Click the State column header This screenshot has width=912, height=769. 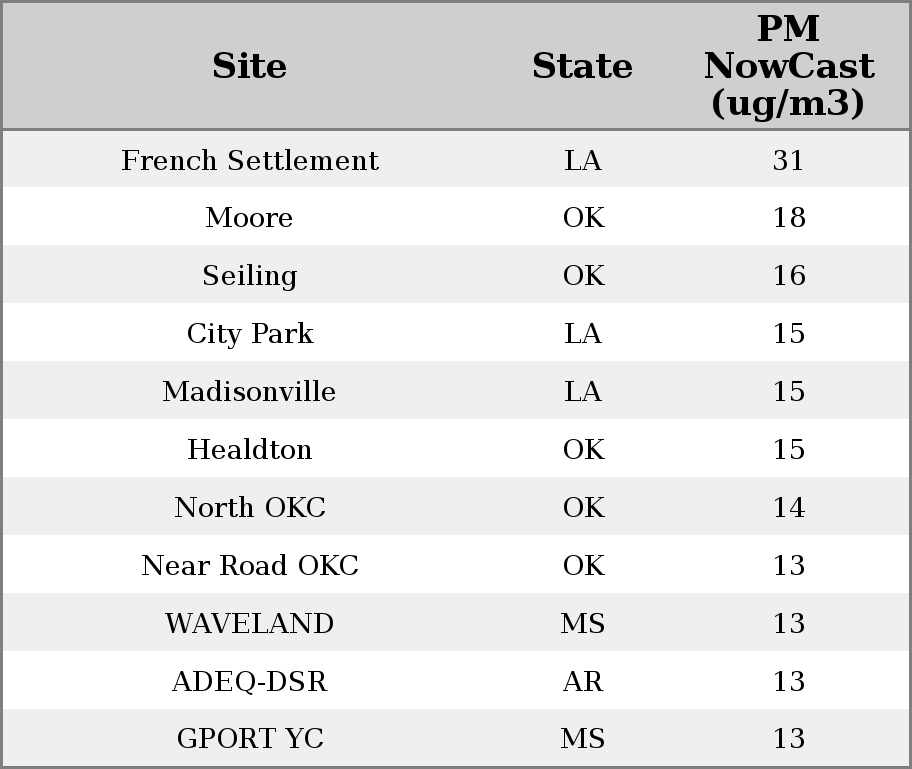point(582,66)
